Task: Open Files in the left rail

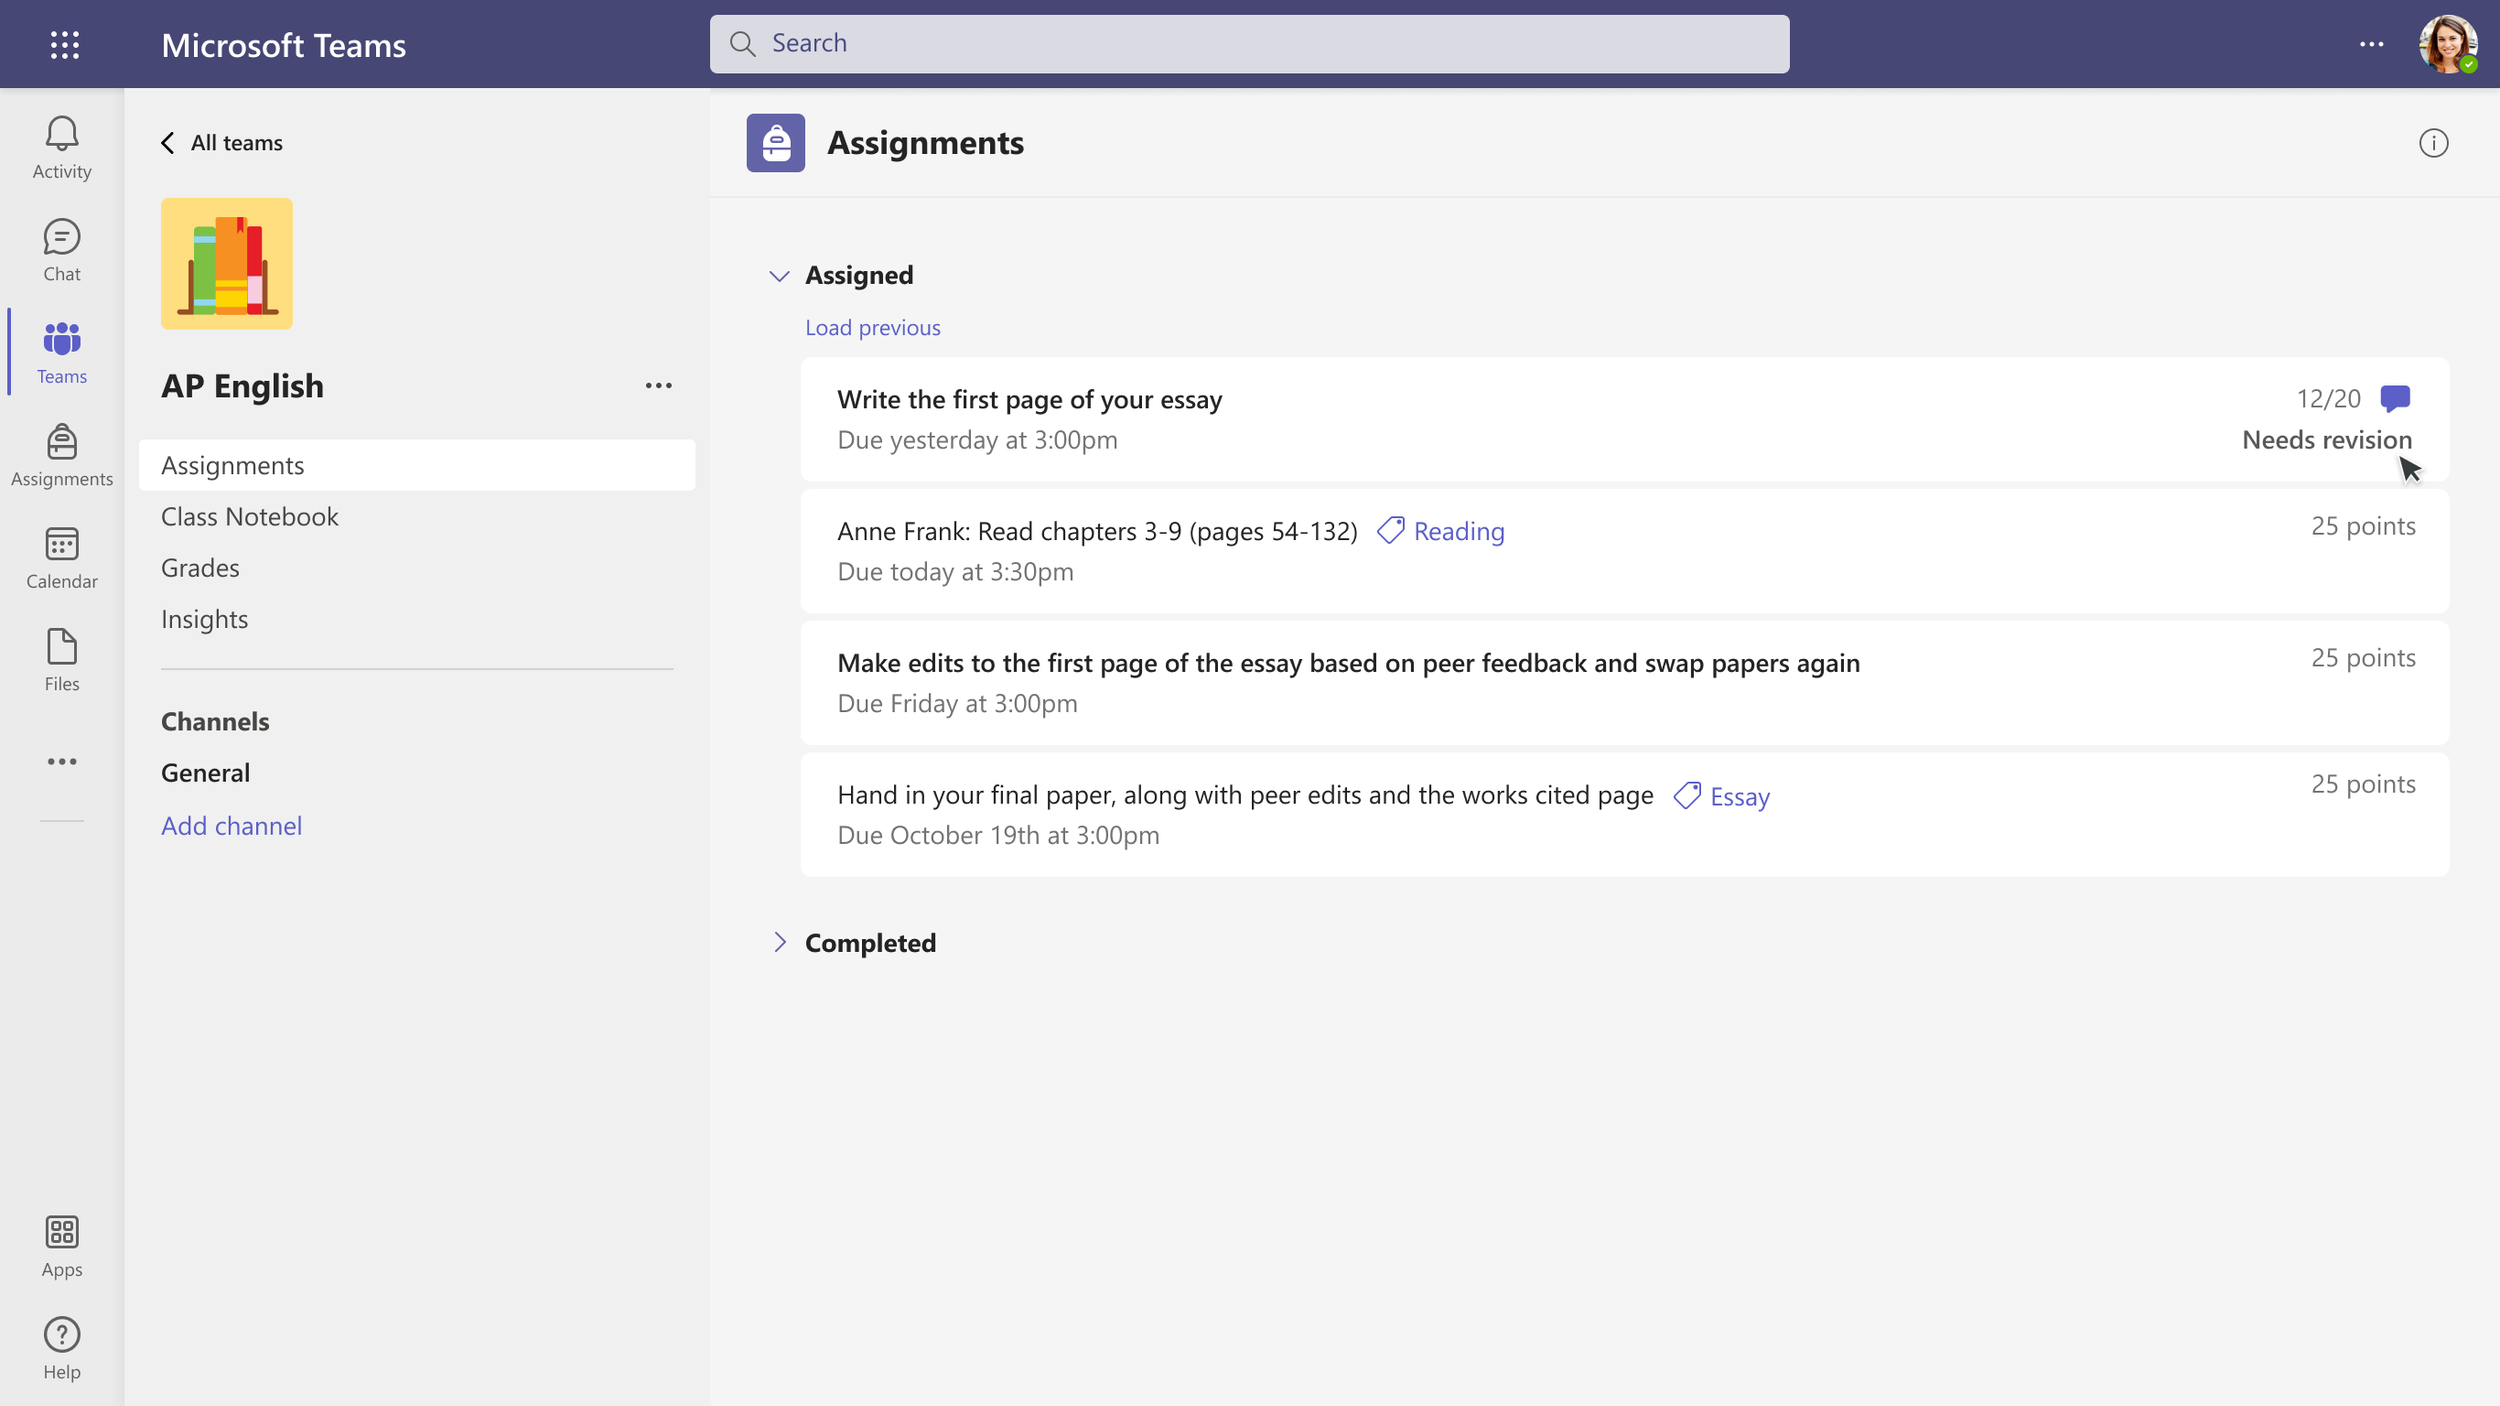Action: (61, 660)
